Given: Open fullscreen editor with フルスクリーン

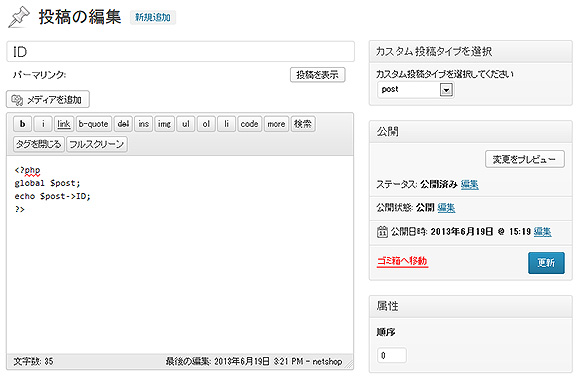Looking at the screenshot, I should [x=97, y=144].
